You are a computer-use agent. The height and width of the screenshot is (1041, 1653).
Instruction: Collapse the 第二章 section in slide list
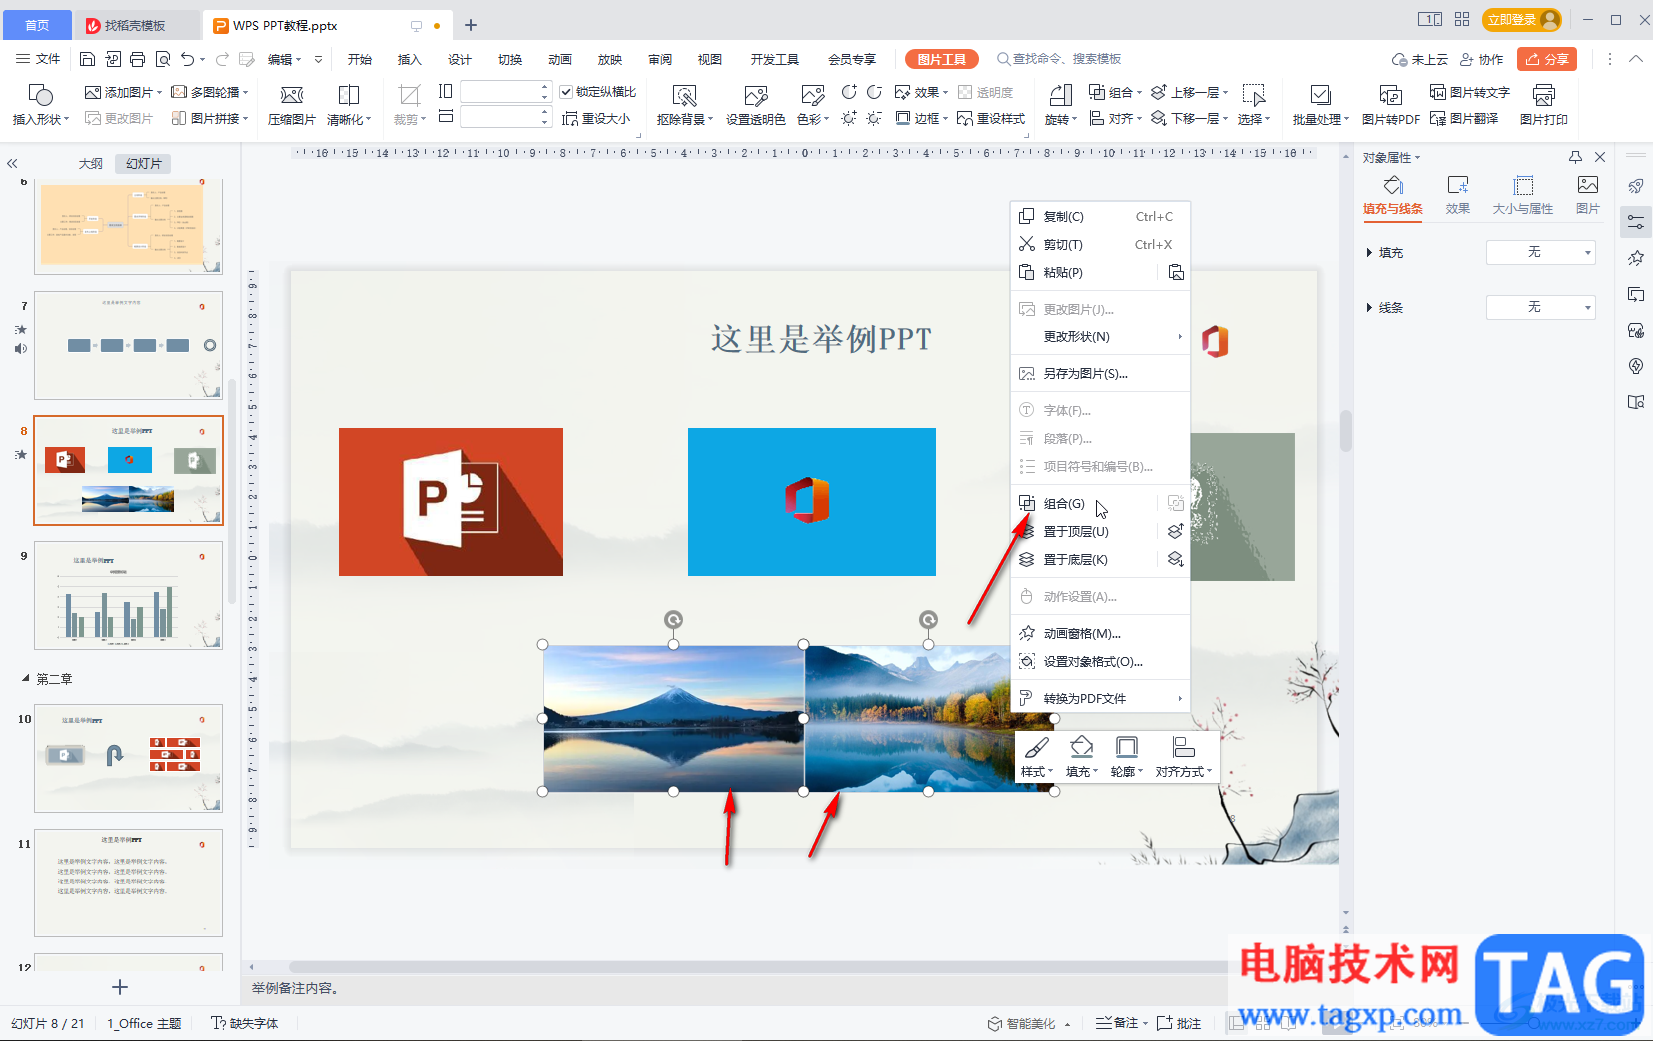(26, 678)
